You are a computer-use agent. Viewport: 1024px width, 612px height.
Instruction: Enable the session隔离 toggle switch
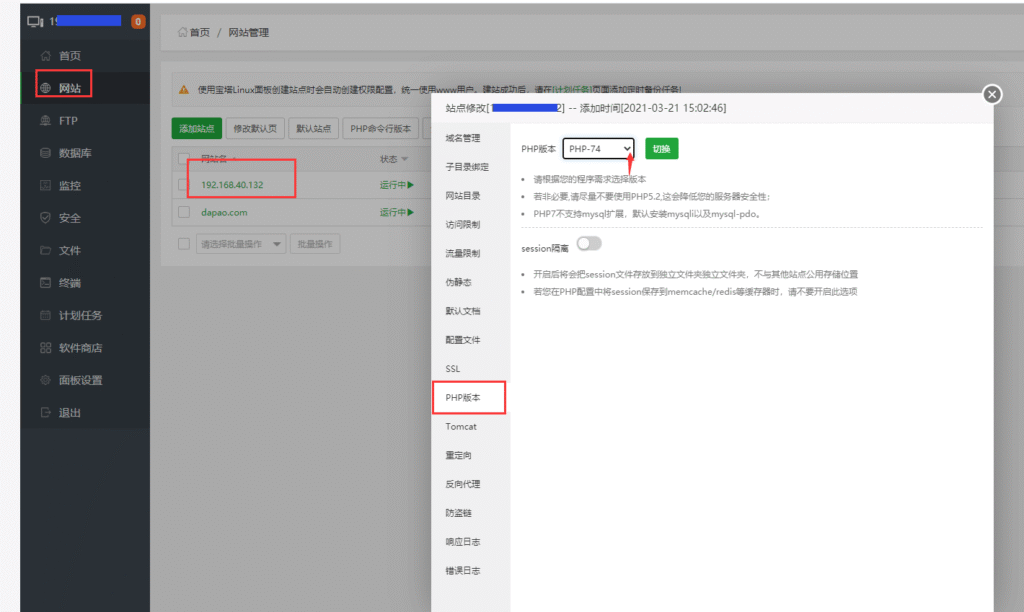[x=589, y=244]
